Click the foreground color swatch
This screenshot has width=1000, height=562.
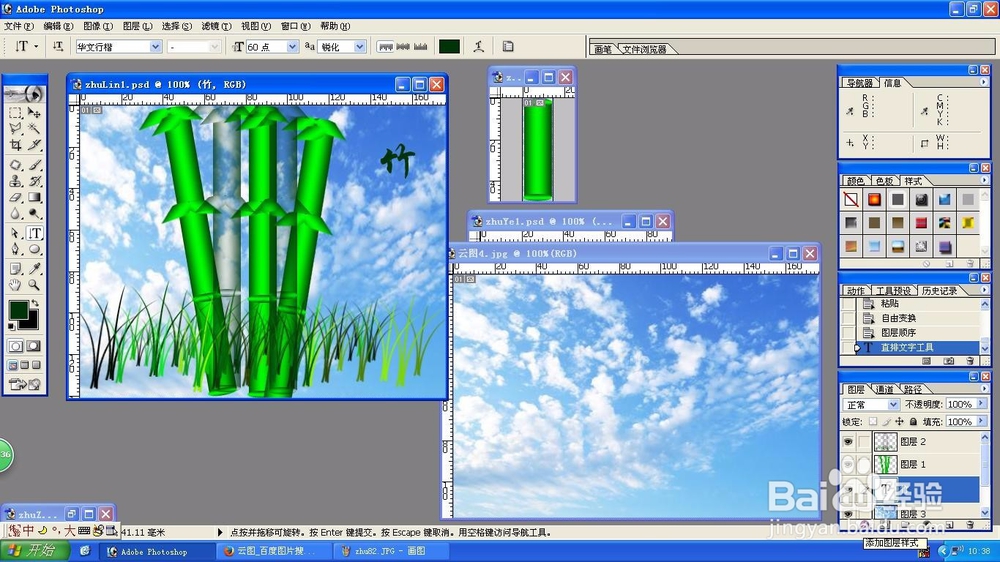click(18, 310)
